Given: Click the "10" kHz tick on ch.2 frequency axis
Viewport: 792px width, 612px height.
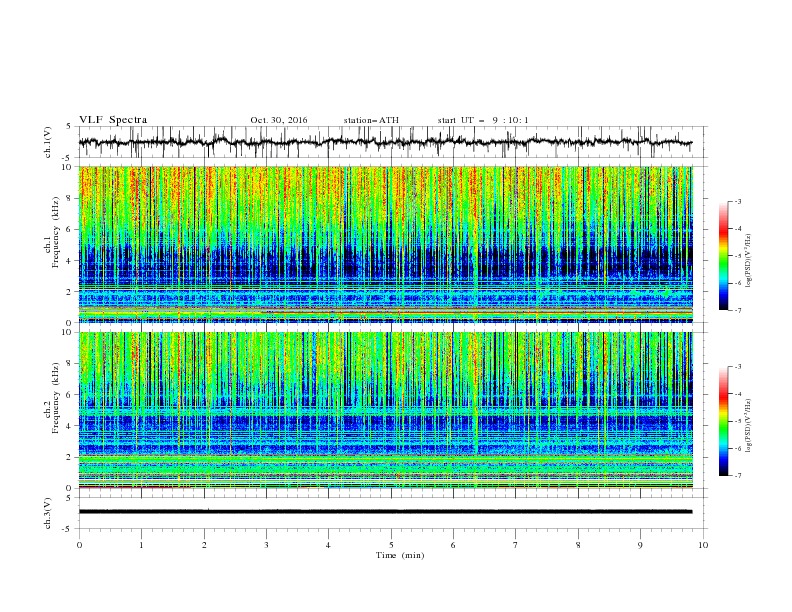Looking at the screenshot, I should pos(68,332).
